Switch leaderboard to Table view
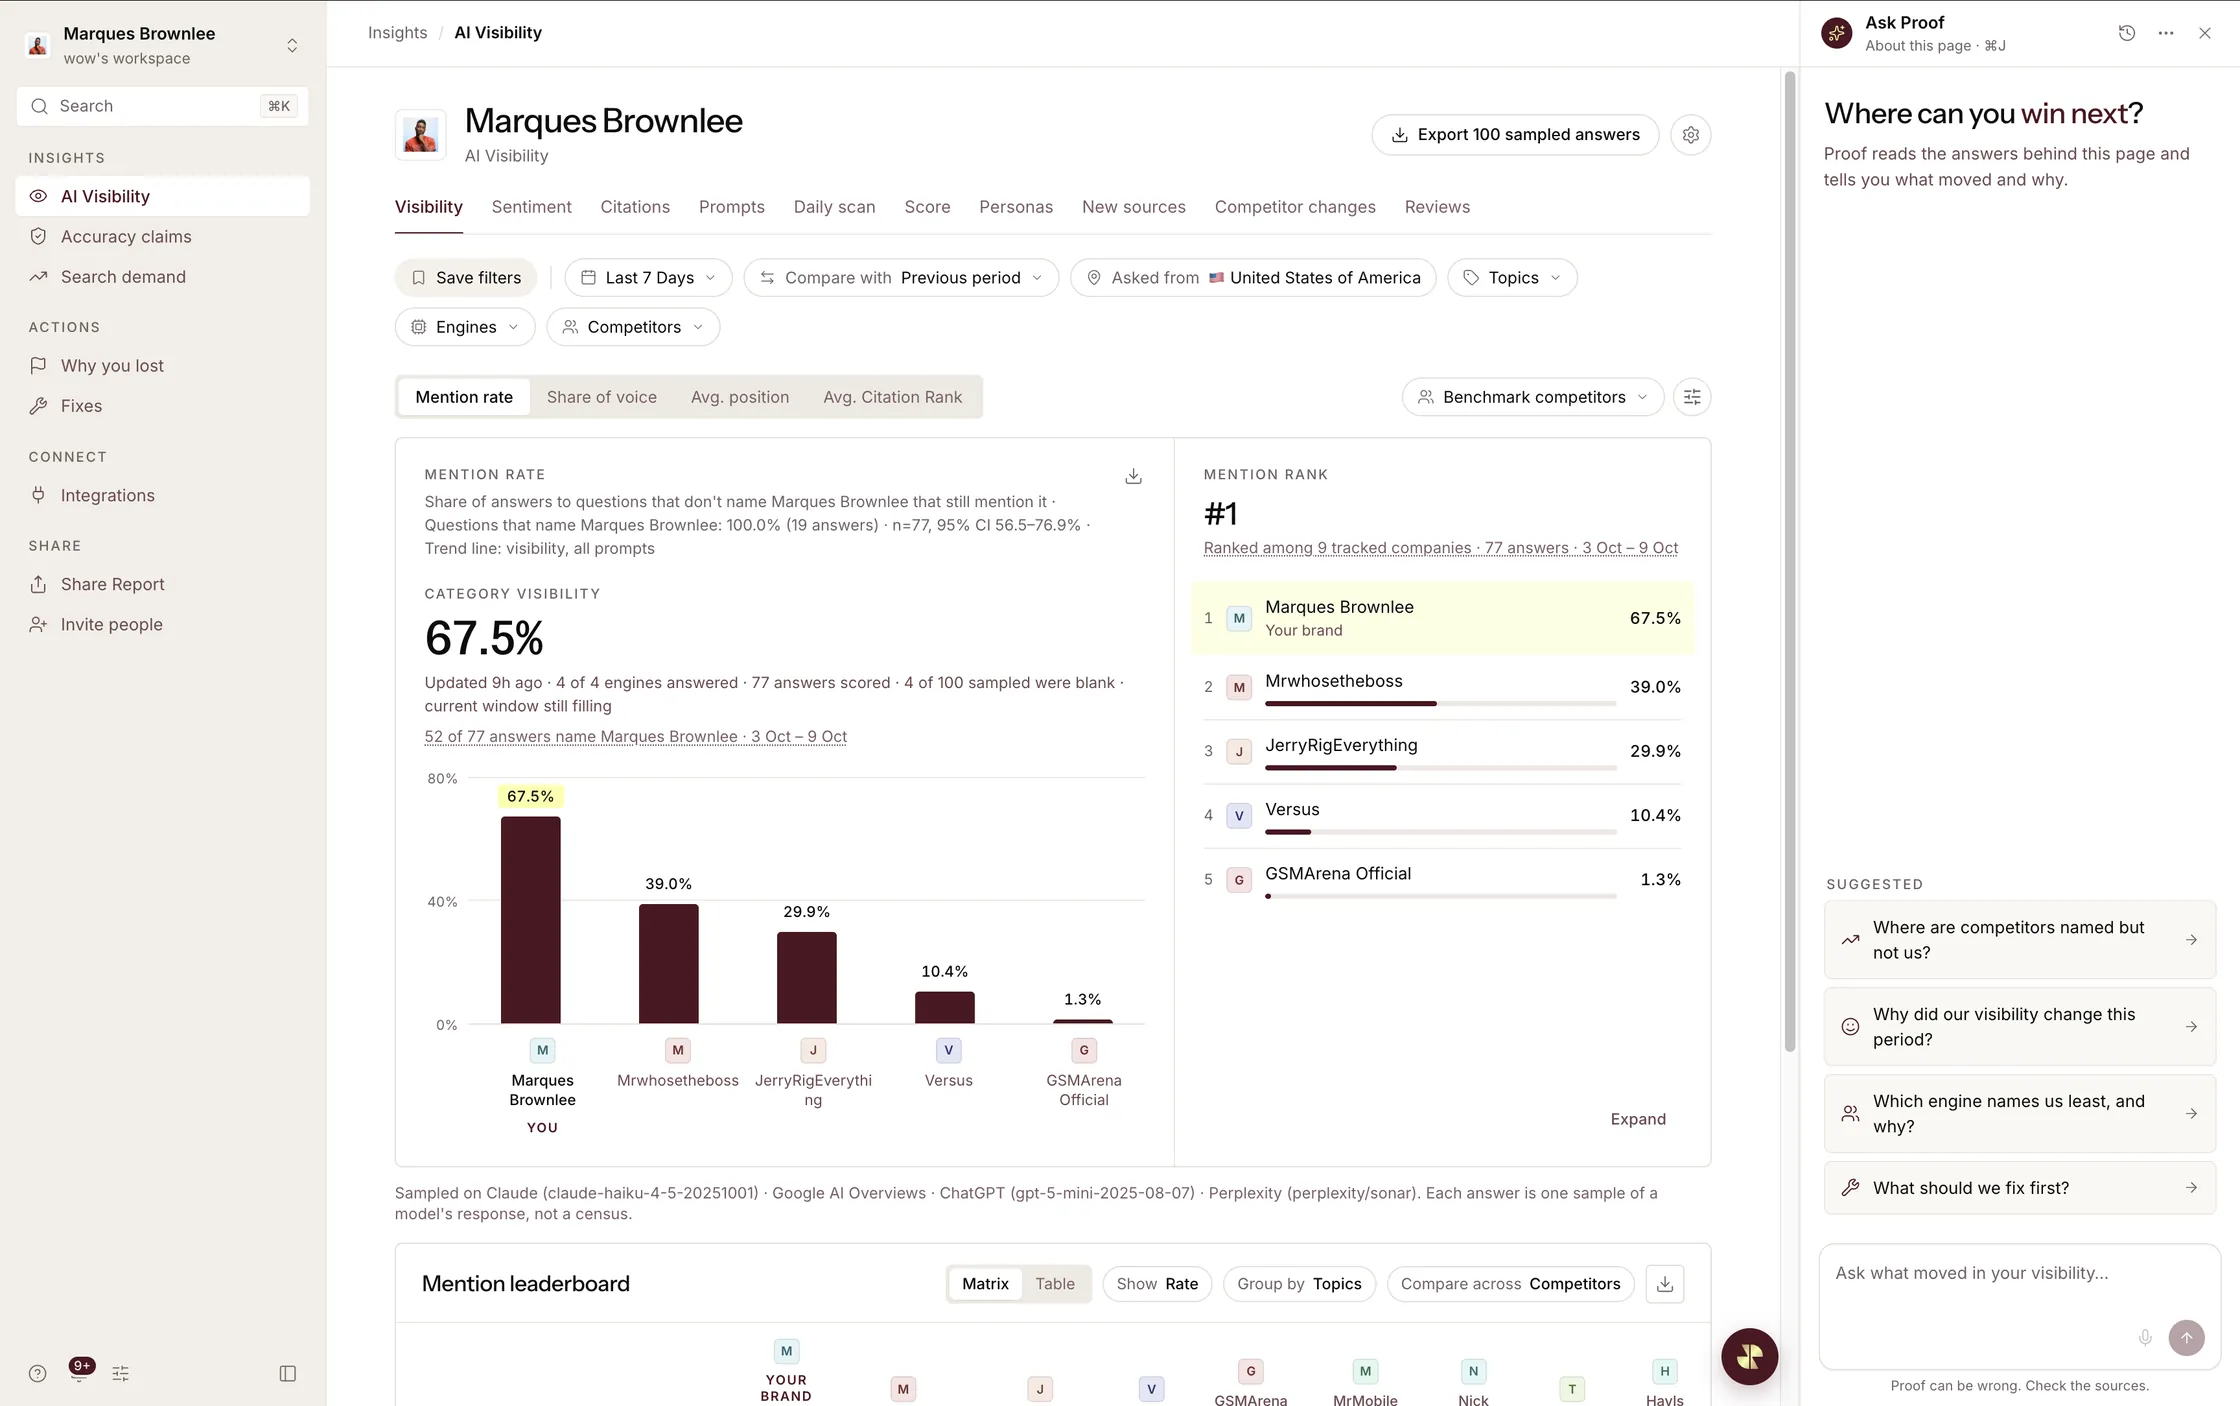This screenshot has height=1406, width=2240. click(1055, 1284)
